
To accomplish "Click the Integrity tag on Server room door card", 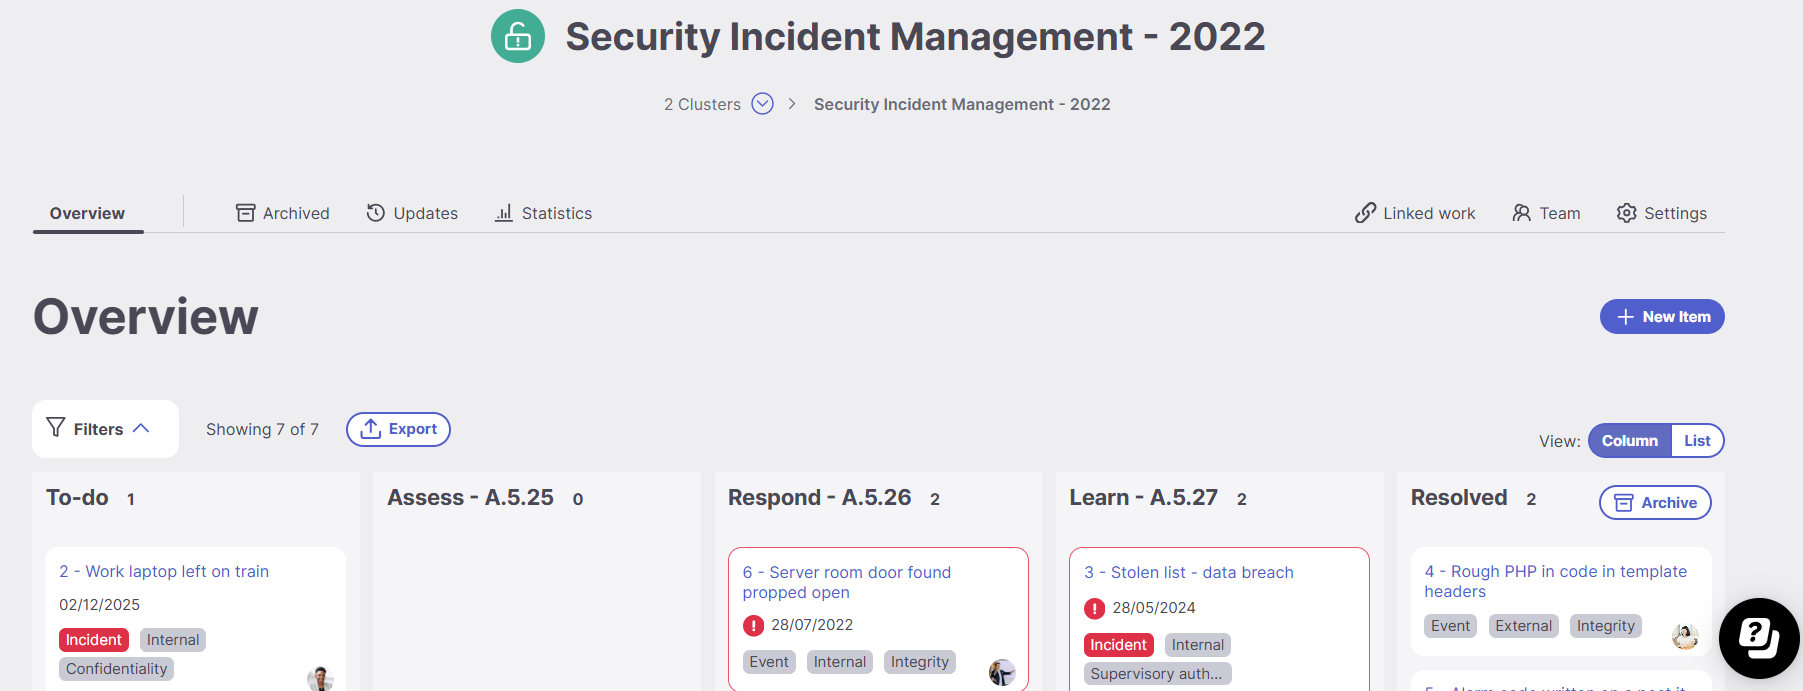I will (920, 662).
